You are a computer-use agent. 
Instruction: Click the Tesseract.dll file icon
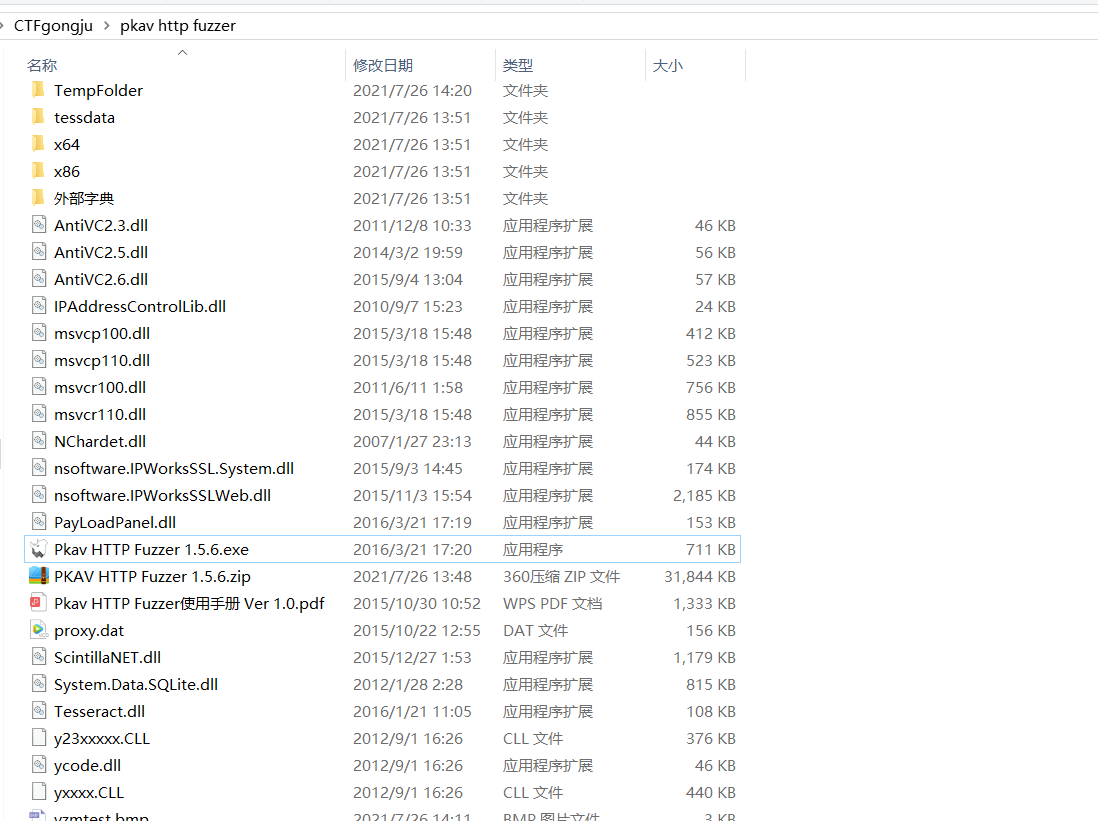39,711
